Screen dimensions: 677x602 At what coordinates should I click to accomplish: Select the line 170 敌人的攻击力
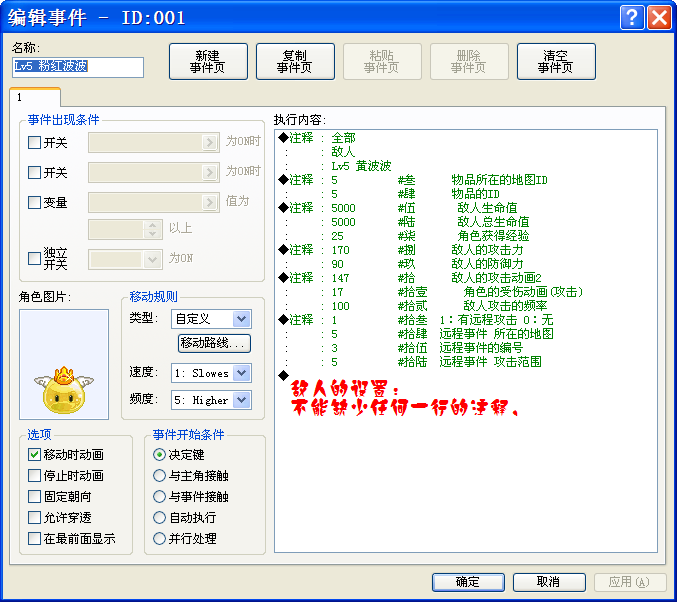(466, 250)
